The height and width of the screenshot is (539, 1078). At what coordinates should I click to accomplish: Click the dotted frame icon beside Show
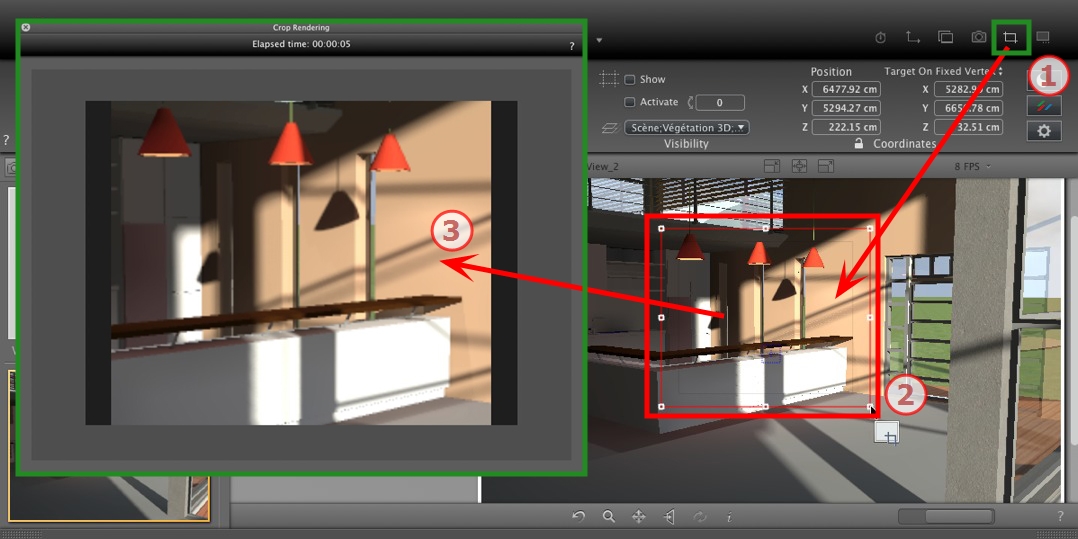click(608, 79)
